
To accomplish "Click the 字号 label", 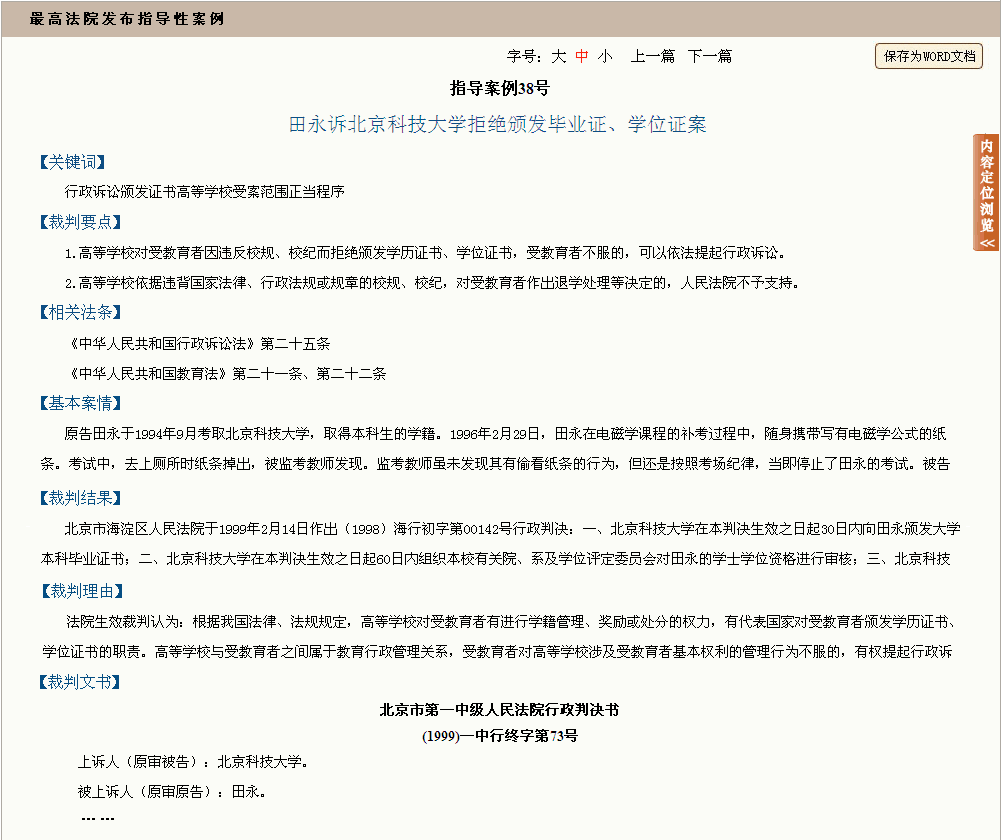I will click(525, 56).
